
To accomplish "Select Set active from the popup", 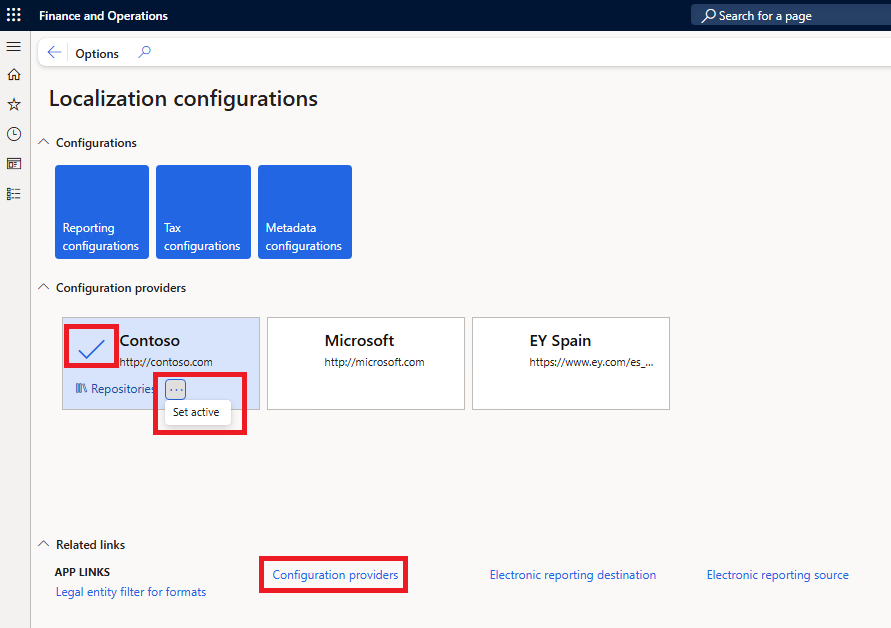I will [x=196, y=412].
